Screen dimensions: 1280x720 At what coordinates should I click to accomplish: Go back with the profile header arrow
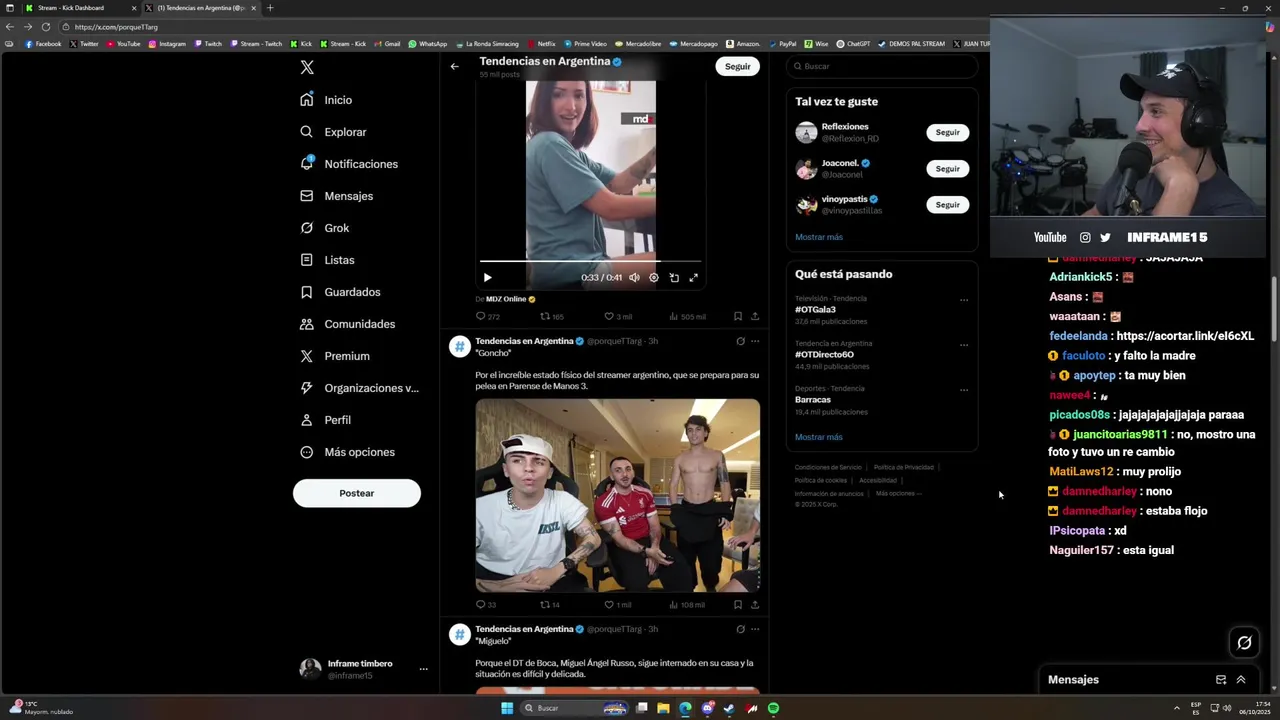pyautogui.click(x=454, y=67)
